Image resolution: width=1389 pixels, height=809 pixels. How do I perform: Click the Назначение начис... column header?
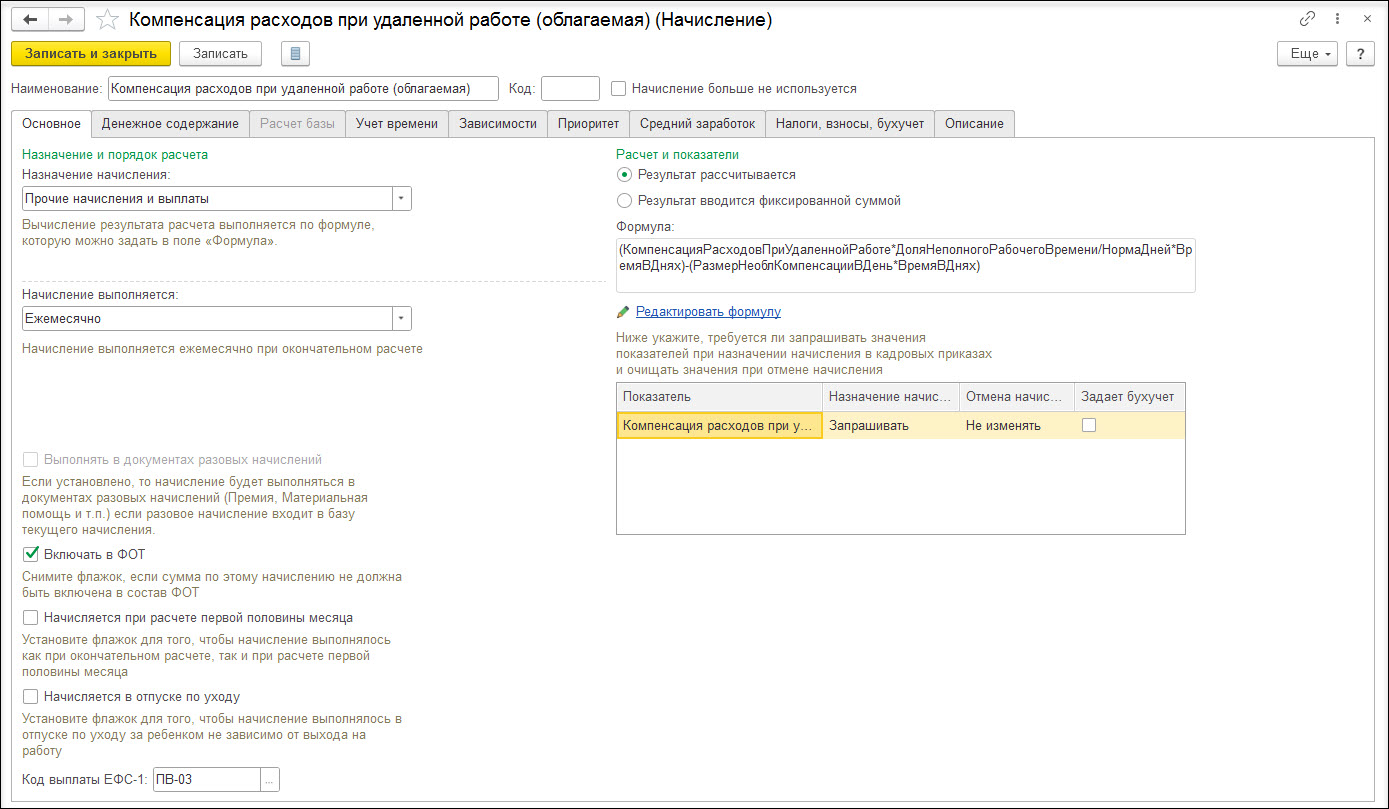coord(891,397)
